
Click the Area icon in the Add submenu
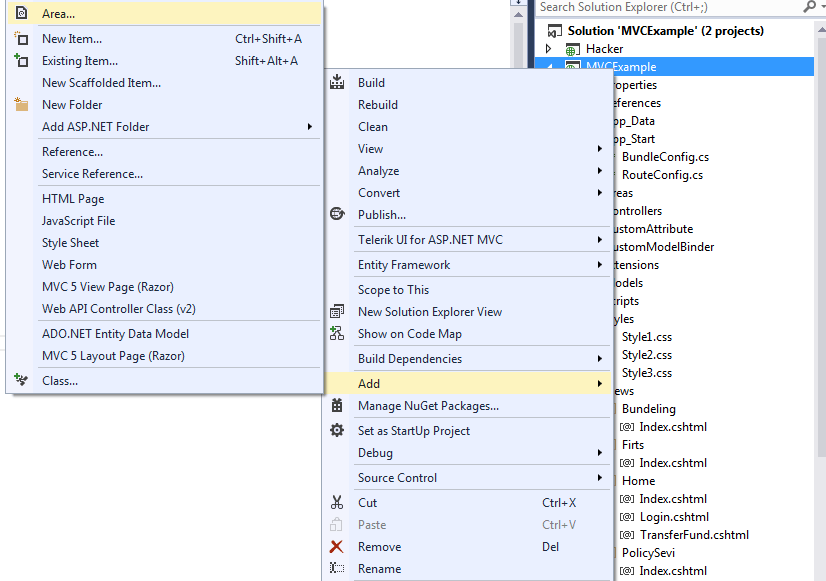coord(21,13)
